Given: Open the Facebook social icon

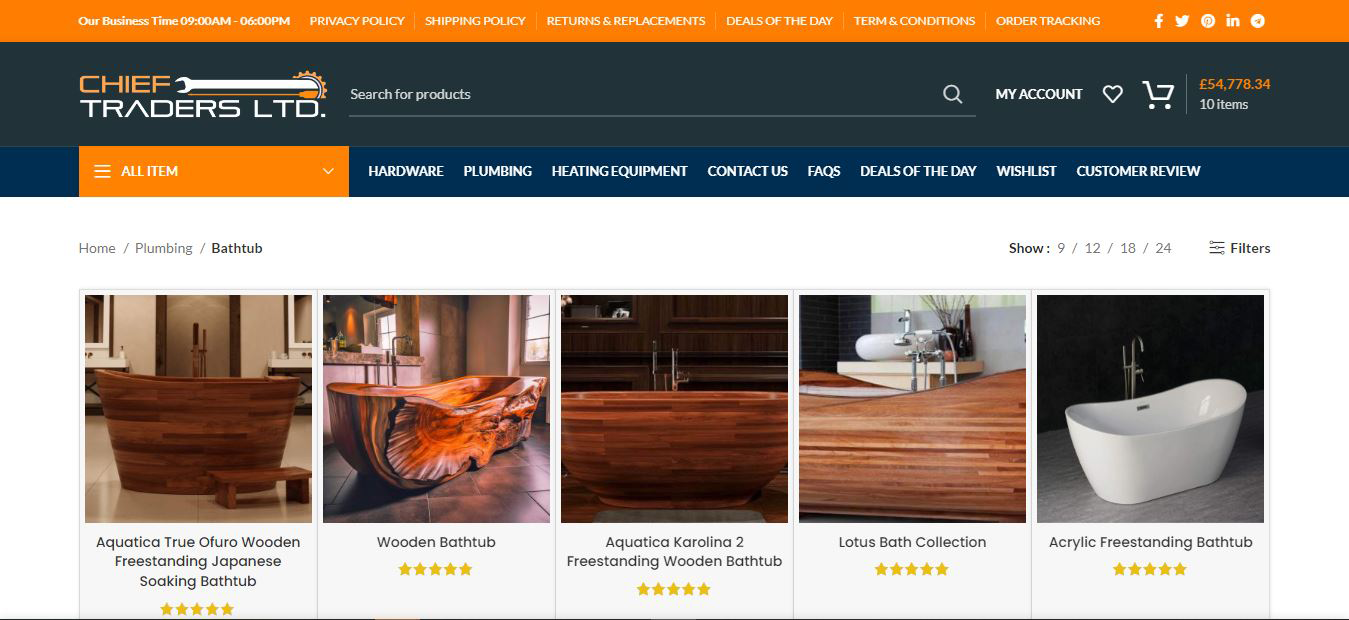Looking at the screenshot, I should coord(1158,21).
